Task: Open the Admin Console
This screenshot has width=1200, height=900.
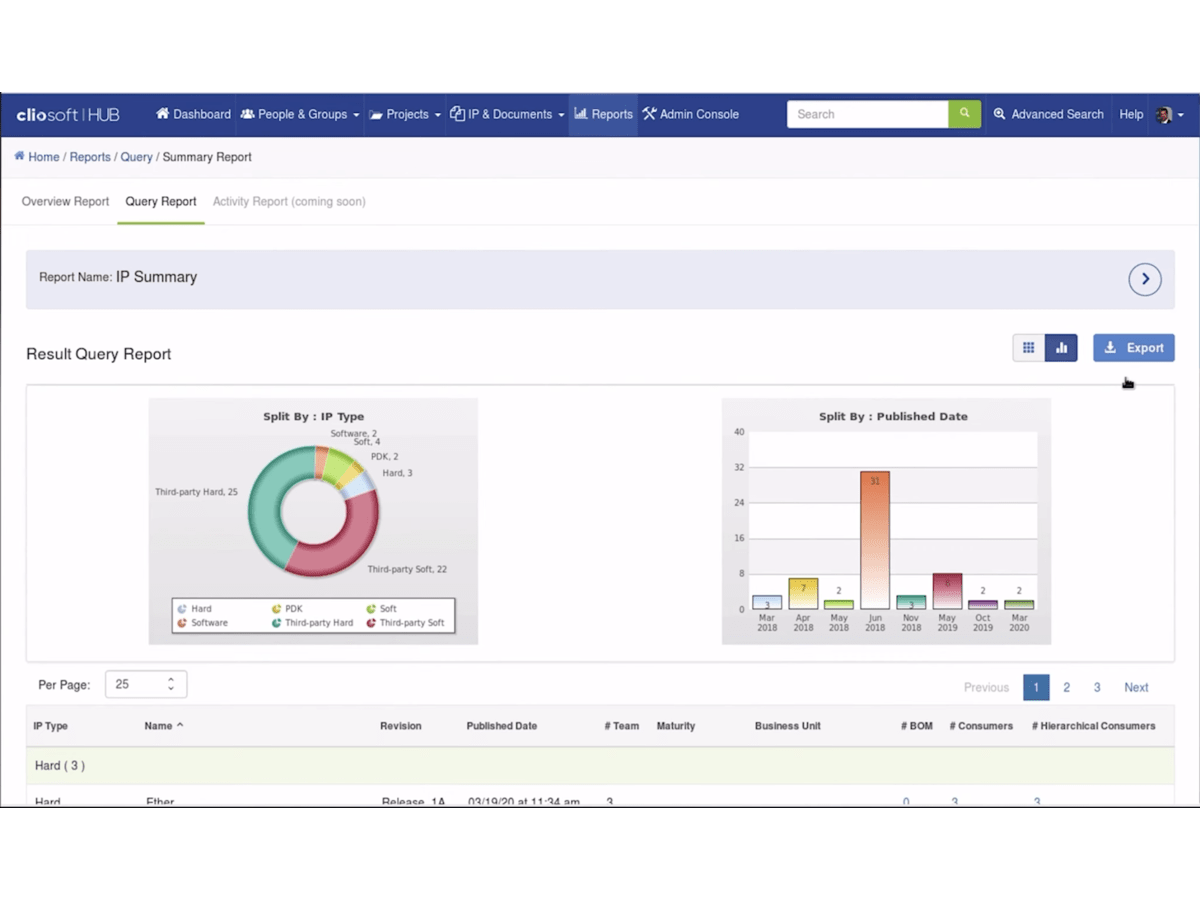Action: pyautogui.click(x=690, y=115)
